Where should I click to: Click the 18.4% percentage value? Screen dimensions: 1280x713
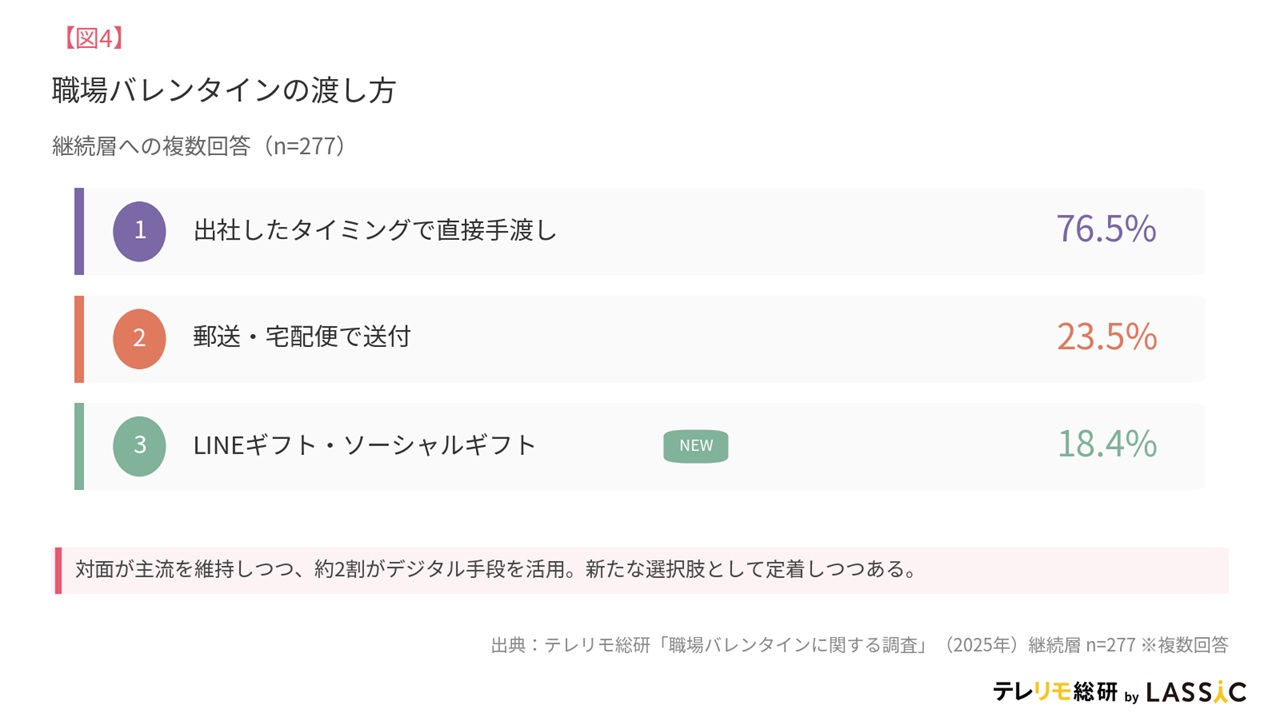pyautogui.click(x=1106, y=444)
